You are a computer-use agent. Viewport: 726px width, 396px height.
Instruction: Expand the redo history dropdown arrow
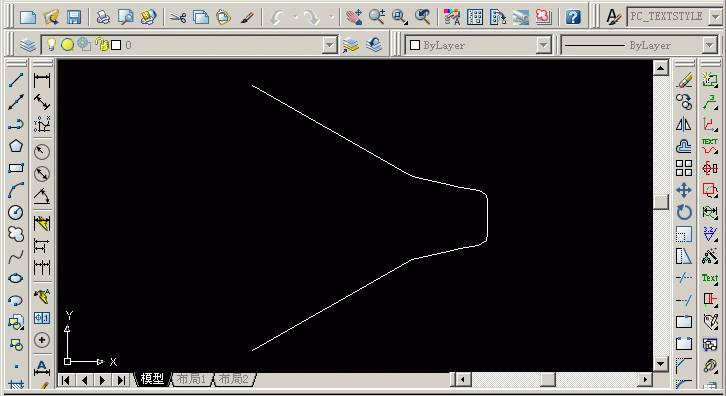pyautogui.click(x=331, y=18)
